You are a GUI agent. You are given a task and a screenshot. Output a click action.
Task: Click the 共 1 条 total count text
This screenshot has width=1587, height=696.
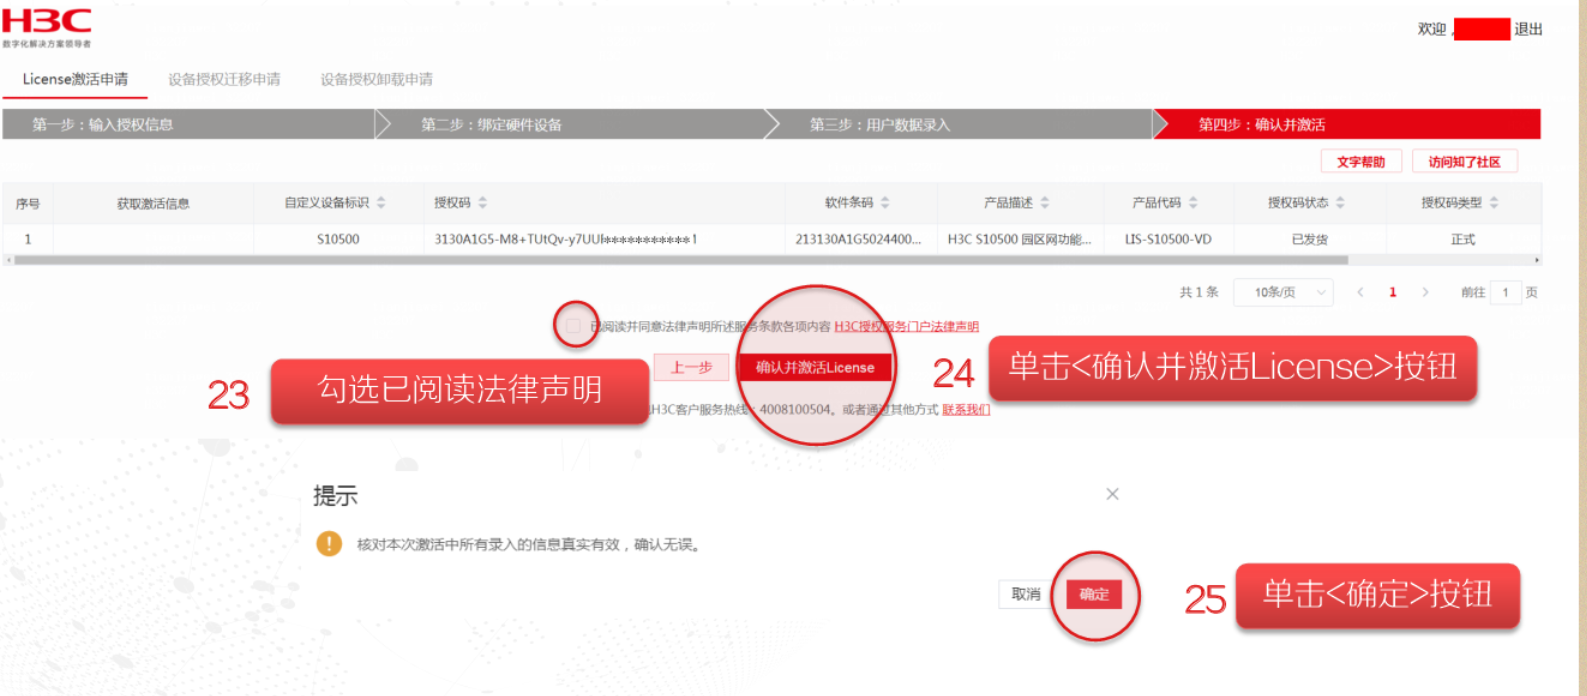pos(1199,292)
